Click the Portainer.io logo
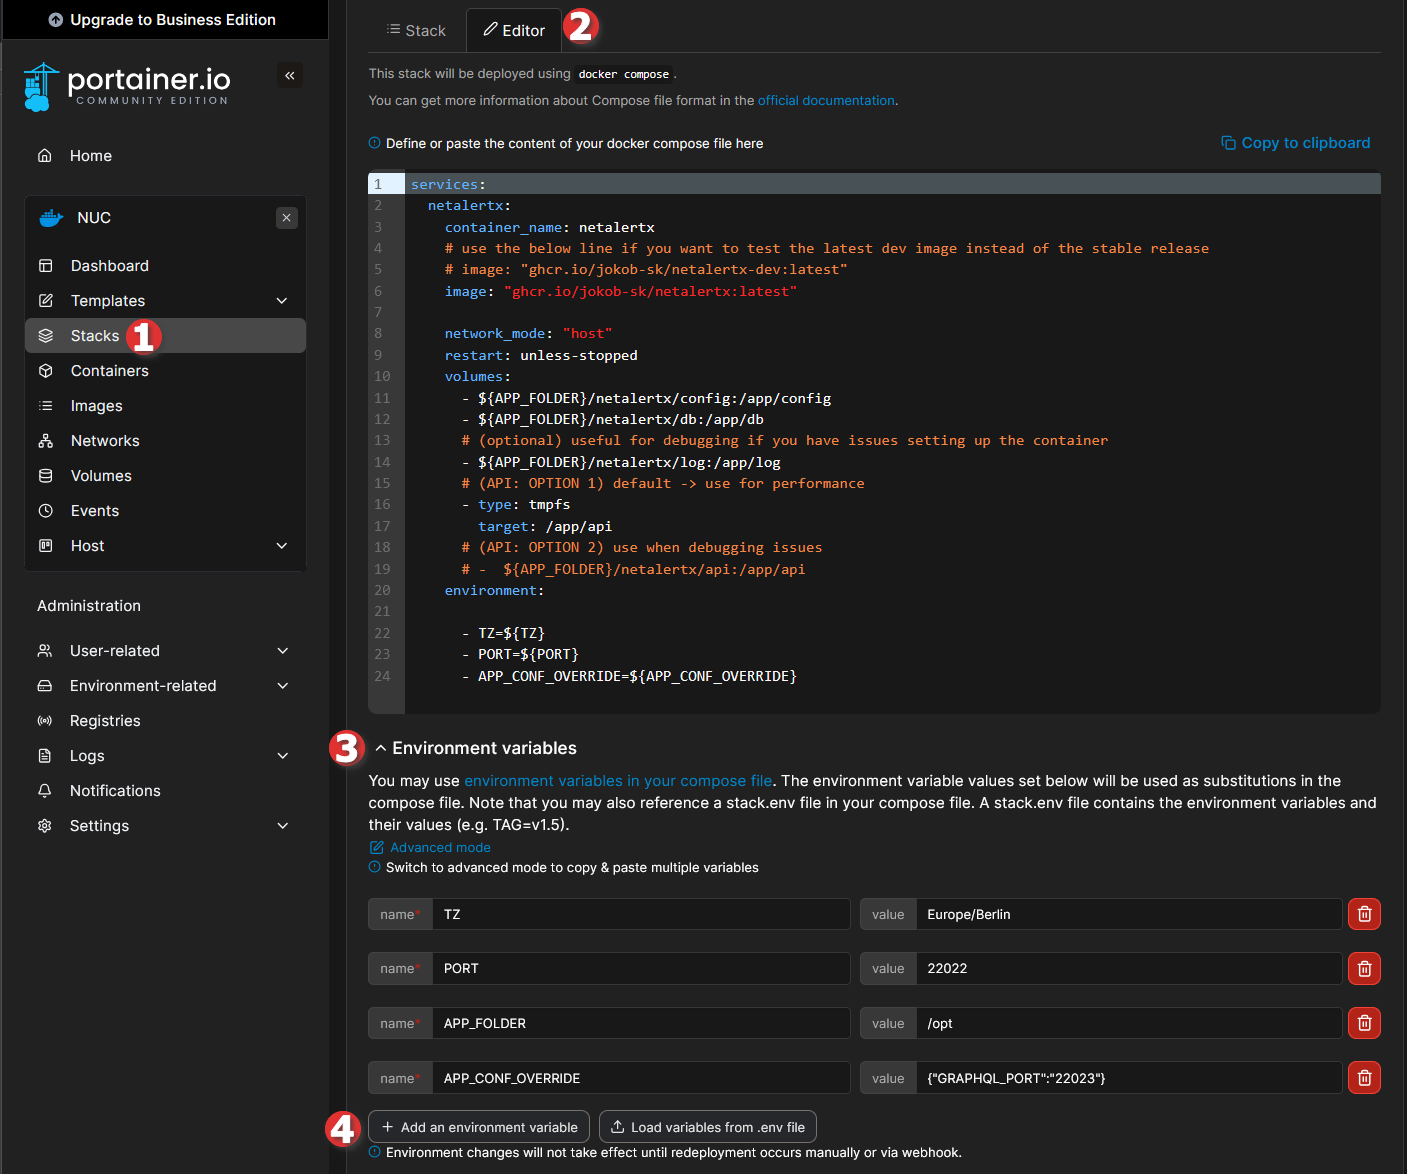This screenshot has width=1407, height=1174. coord(127,86)
